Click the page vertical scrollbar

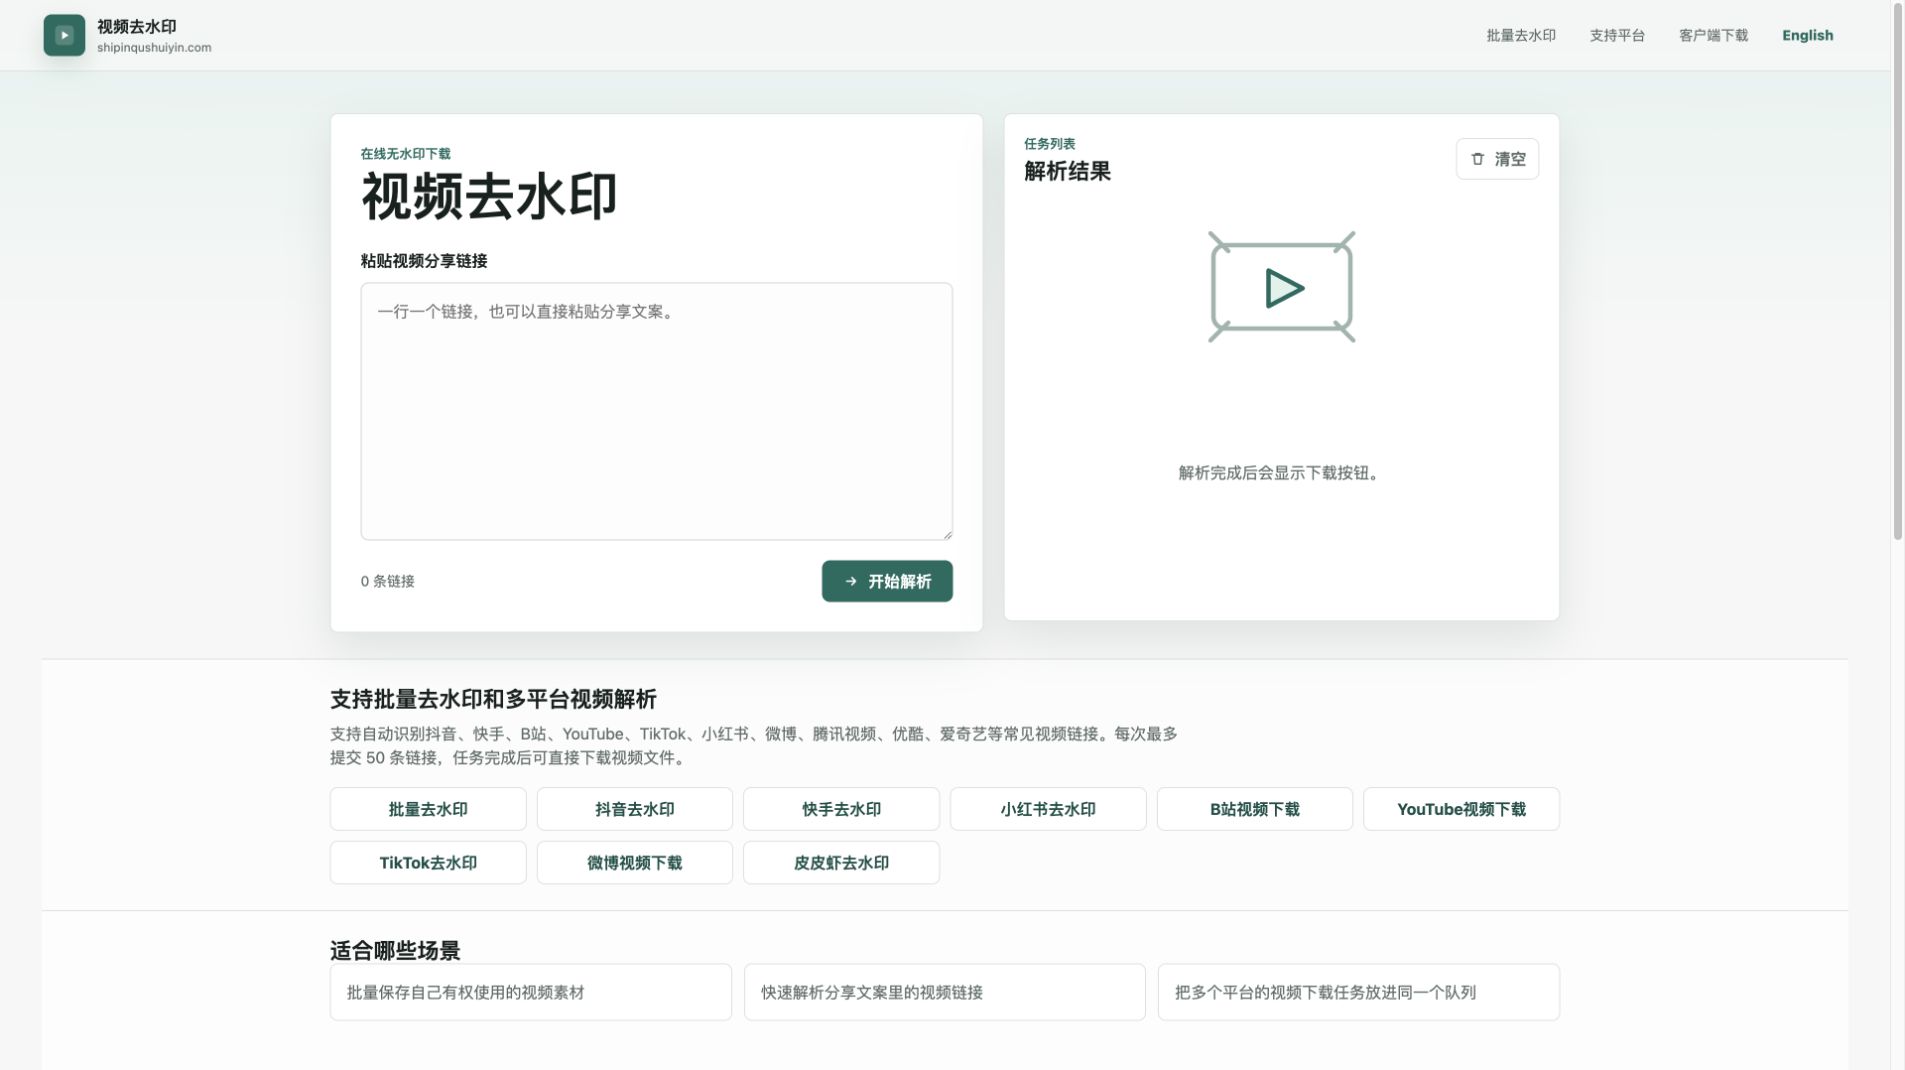[1897, 272]
